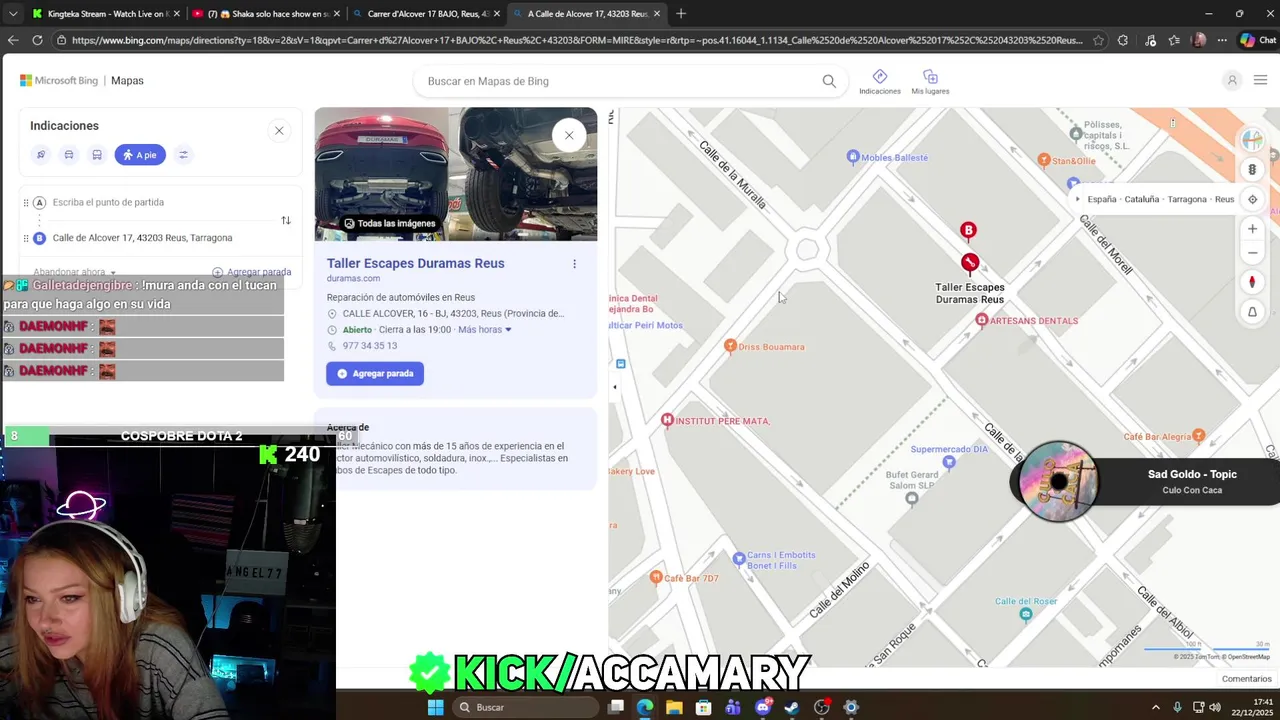
Task: Select the A pie walking mode
Action: 140,155
